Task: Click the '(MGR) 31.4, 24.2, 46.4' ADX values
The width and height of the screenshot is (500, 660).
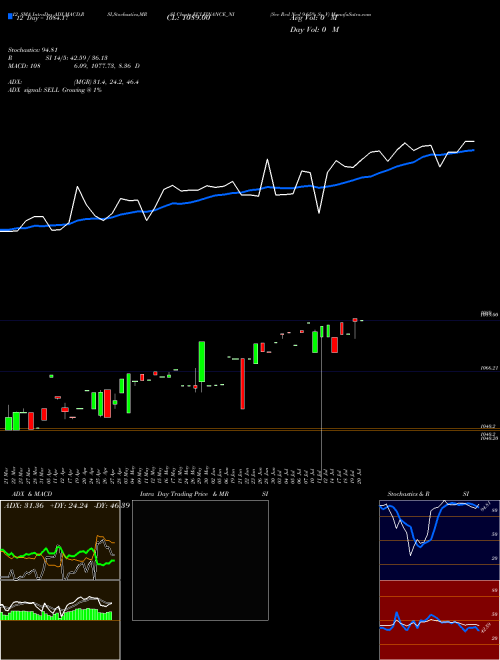Action: click(x=106, y=82)
